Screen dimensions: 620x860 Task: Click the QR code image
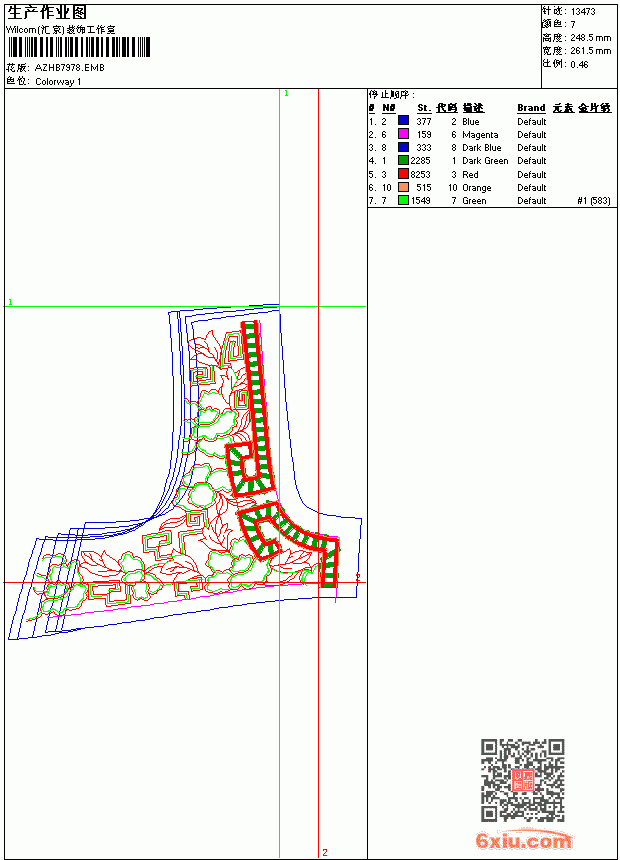click(523, 780)
